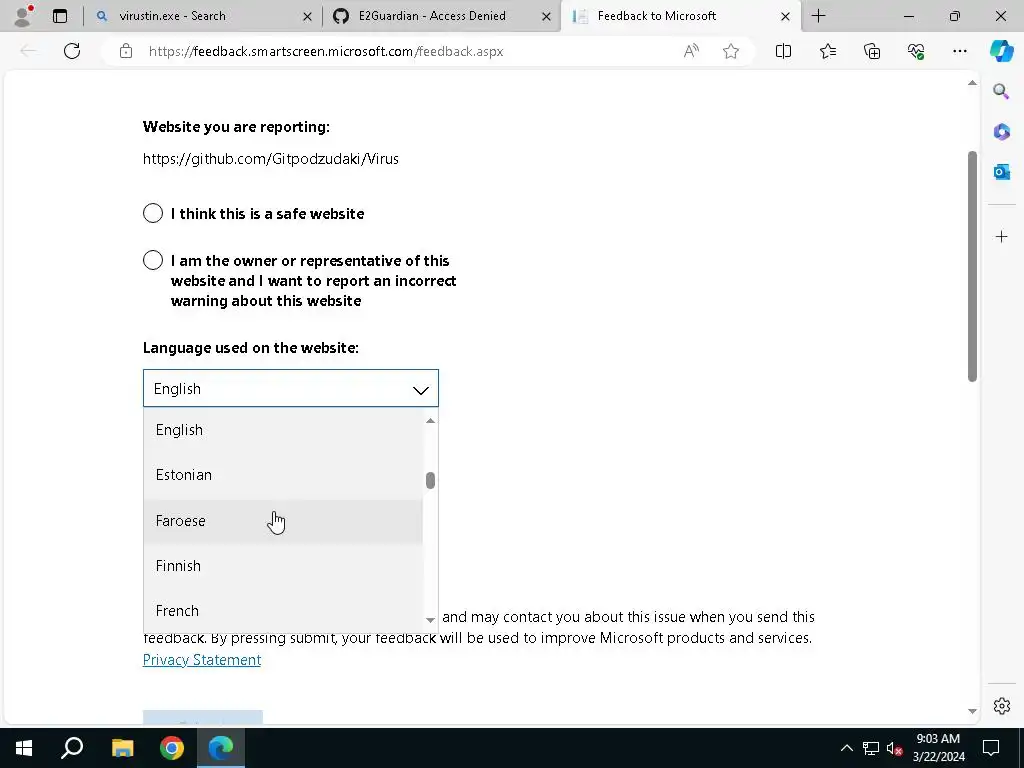Viewport: 1024px width, 768px height.
Task: Open Settings and more ellipsis menu
Action: (x=959, y=51)
